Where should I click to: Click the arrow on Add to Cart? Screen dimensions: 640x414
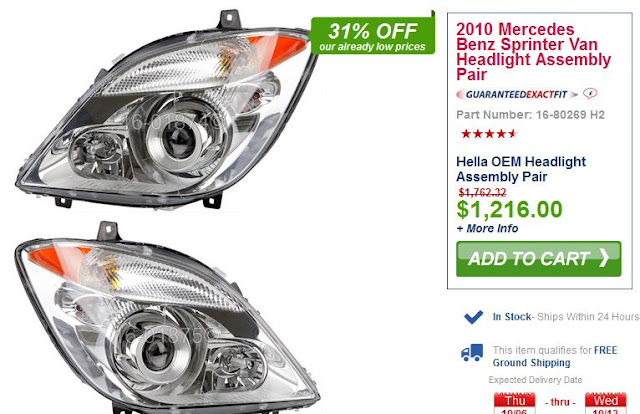[x=604, y=258]
